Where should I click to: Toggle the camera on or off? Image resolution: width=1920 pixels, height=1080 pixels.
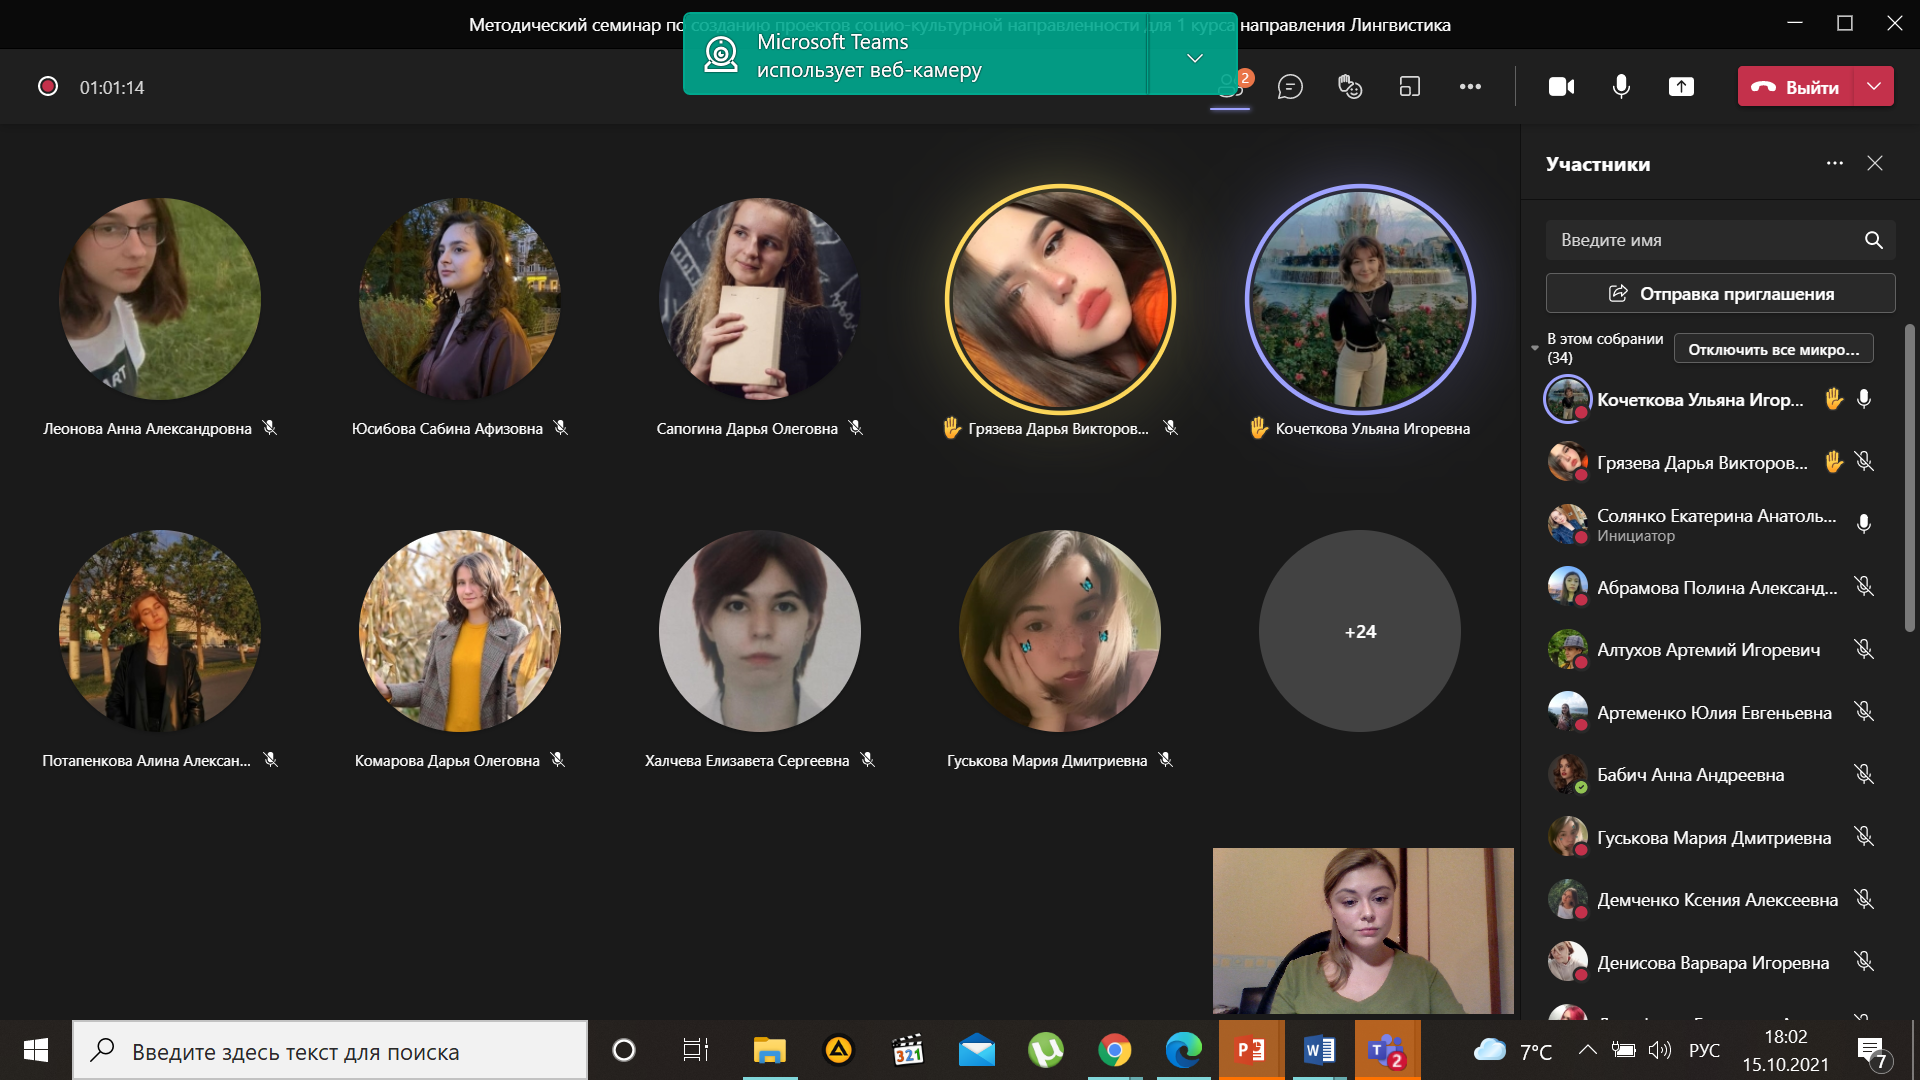1561,87
